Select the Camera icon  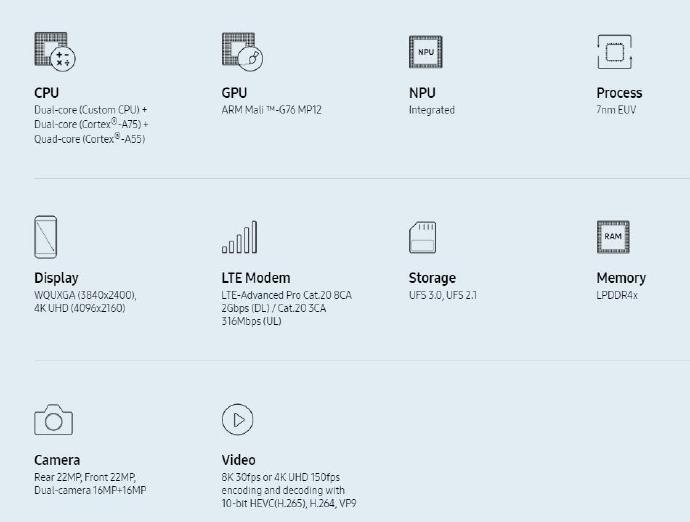[54, 420]
